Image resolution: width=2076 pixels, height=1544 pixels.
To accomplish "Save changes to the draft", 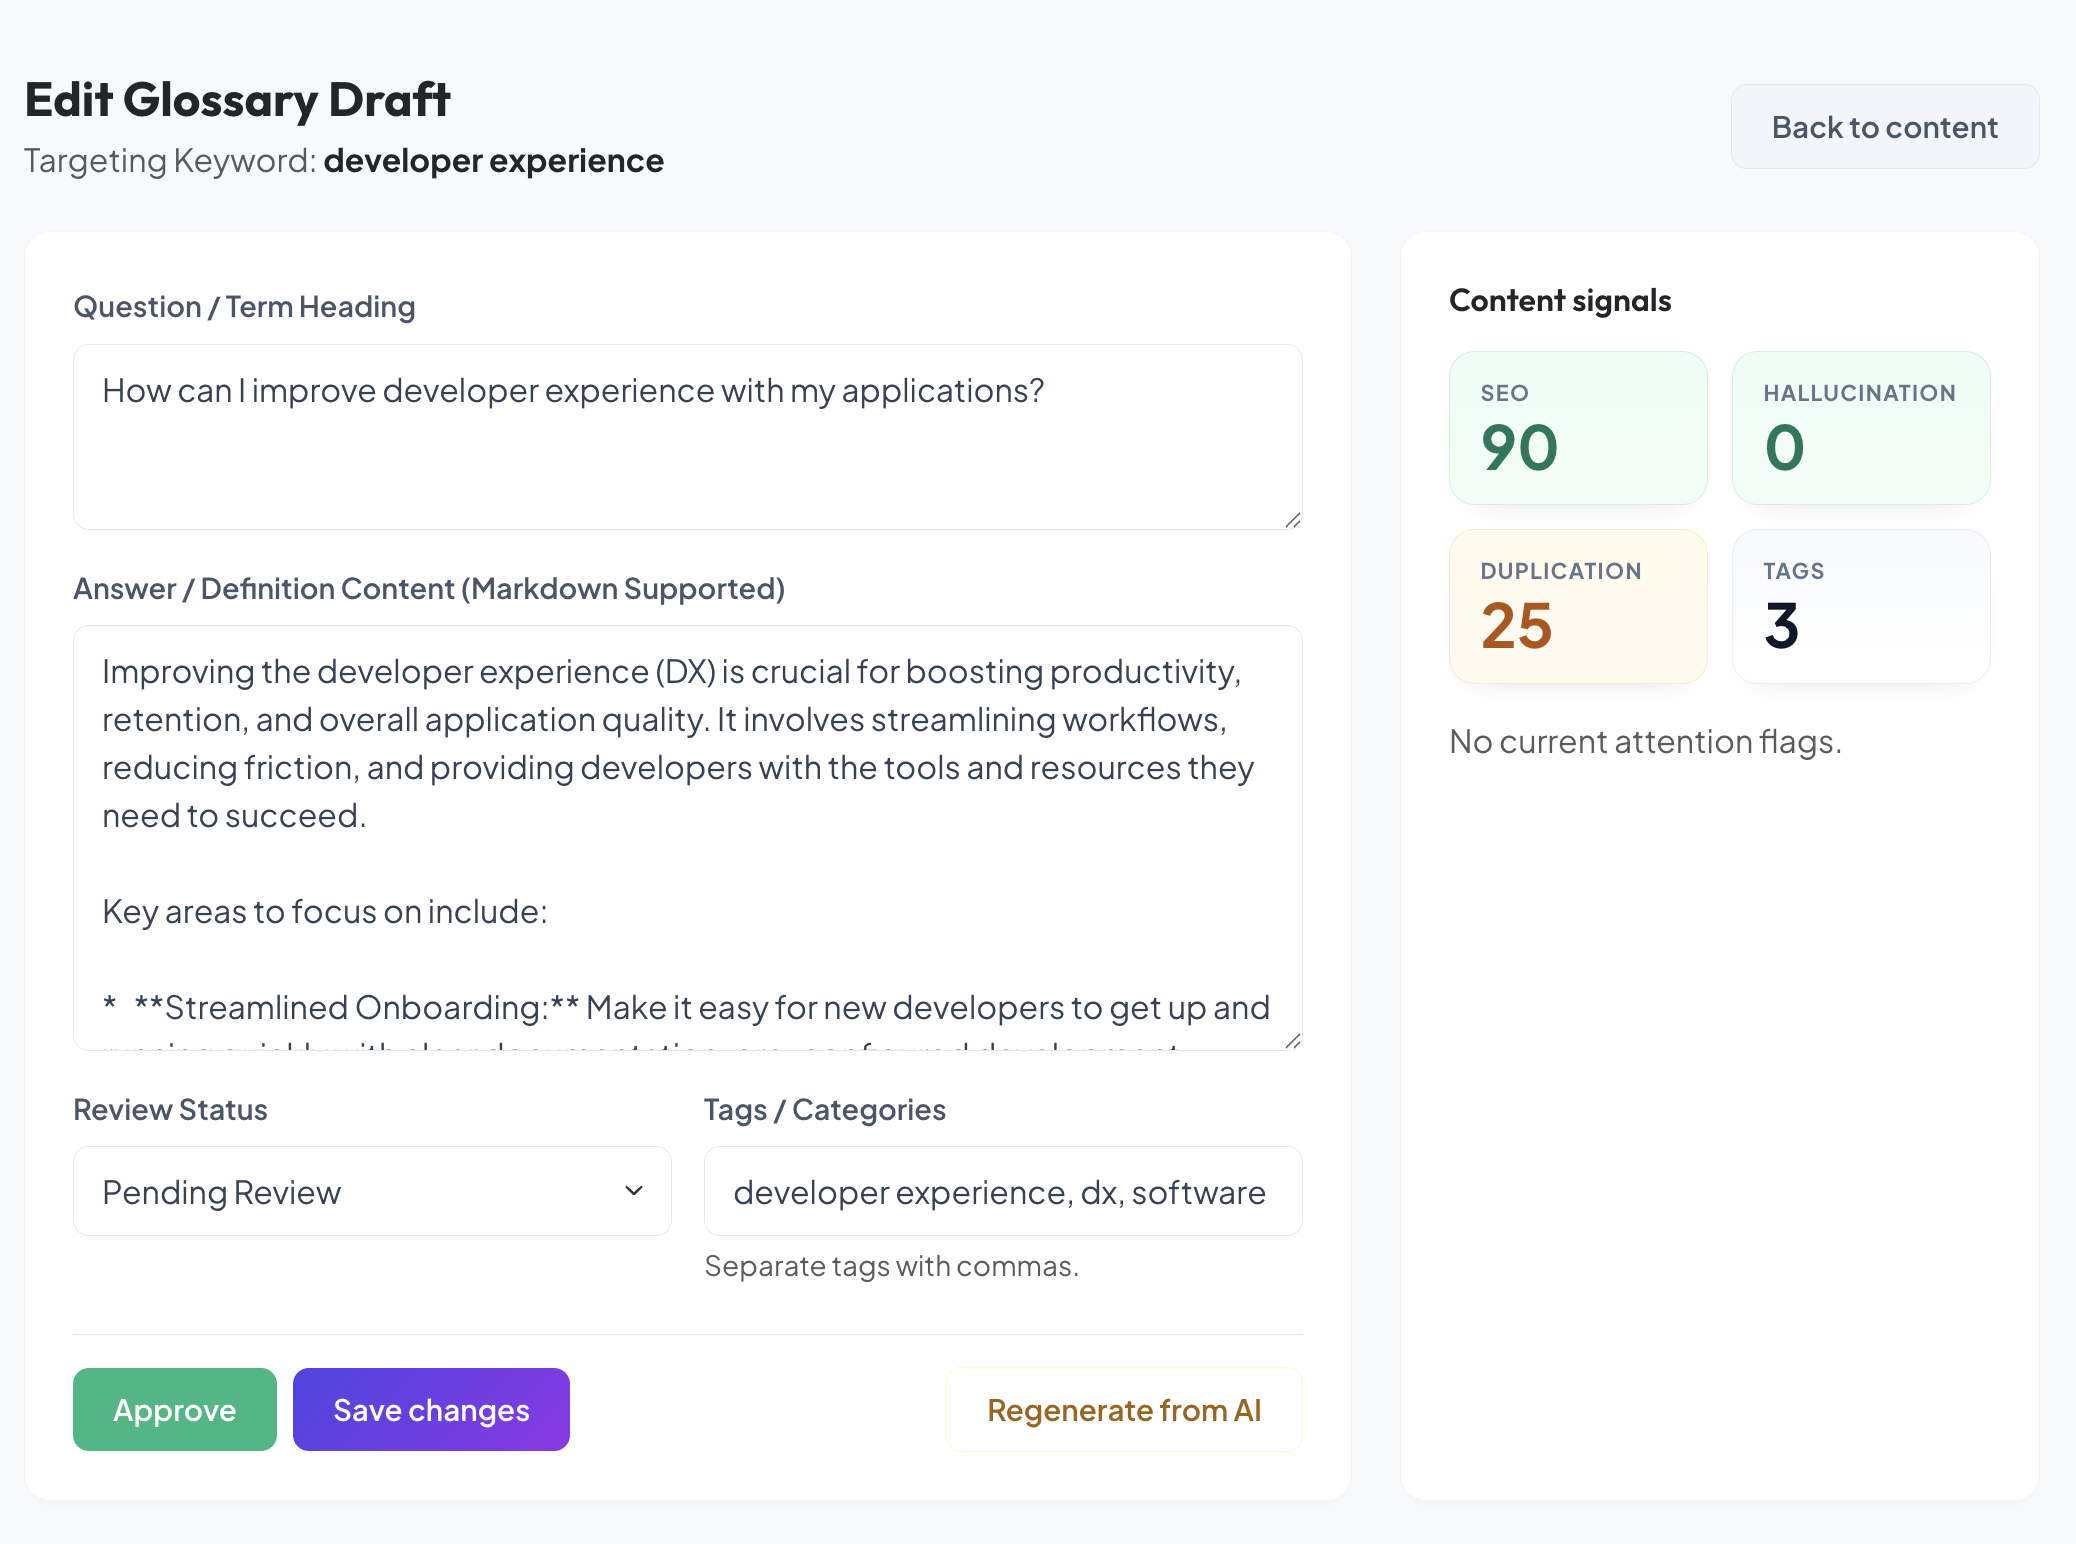I will [x=431, y=1409].
